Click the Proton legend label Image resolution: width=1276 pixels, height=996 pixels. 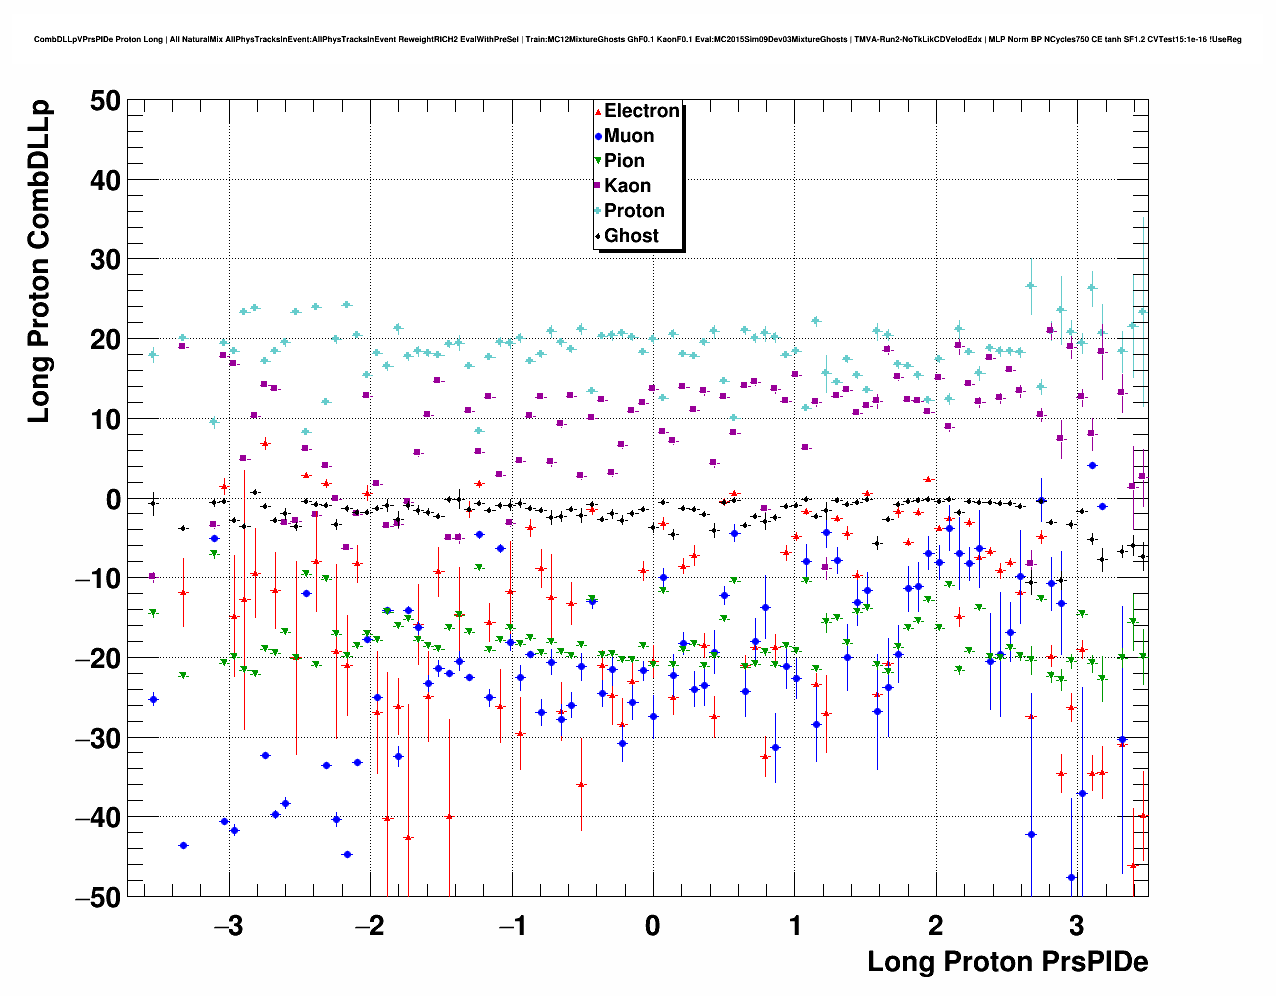[x=634, y=211]
